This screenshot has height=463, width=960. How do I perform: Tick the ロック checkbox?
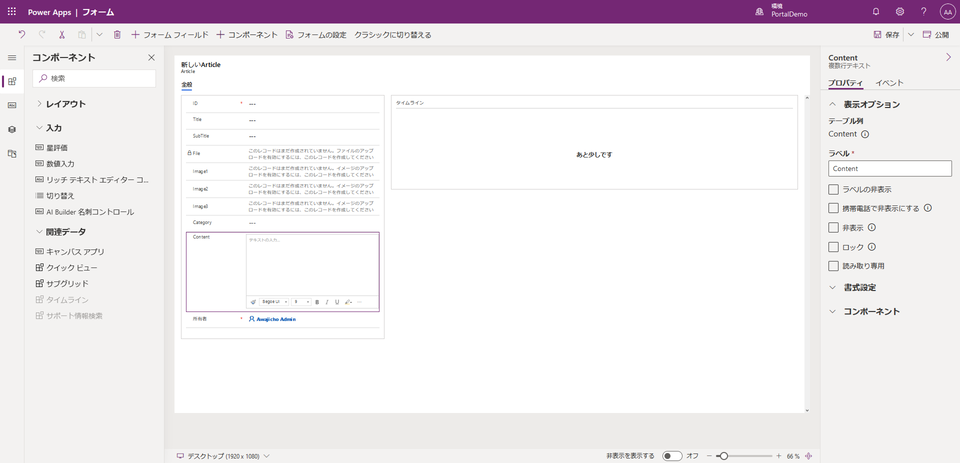[x=834, y=247]
